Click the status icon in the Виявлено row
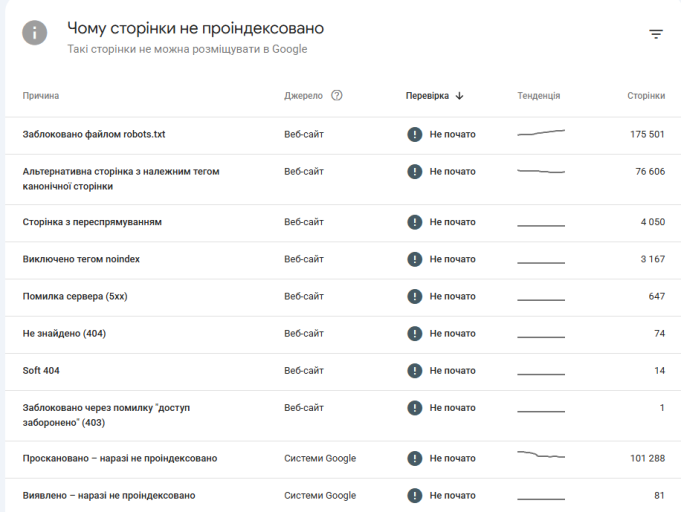The width and height of the screenshot is (681, 512). pyautogui.click(x=415, y=495)
